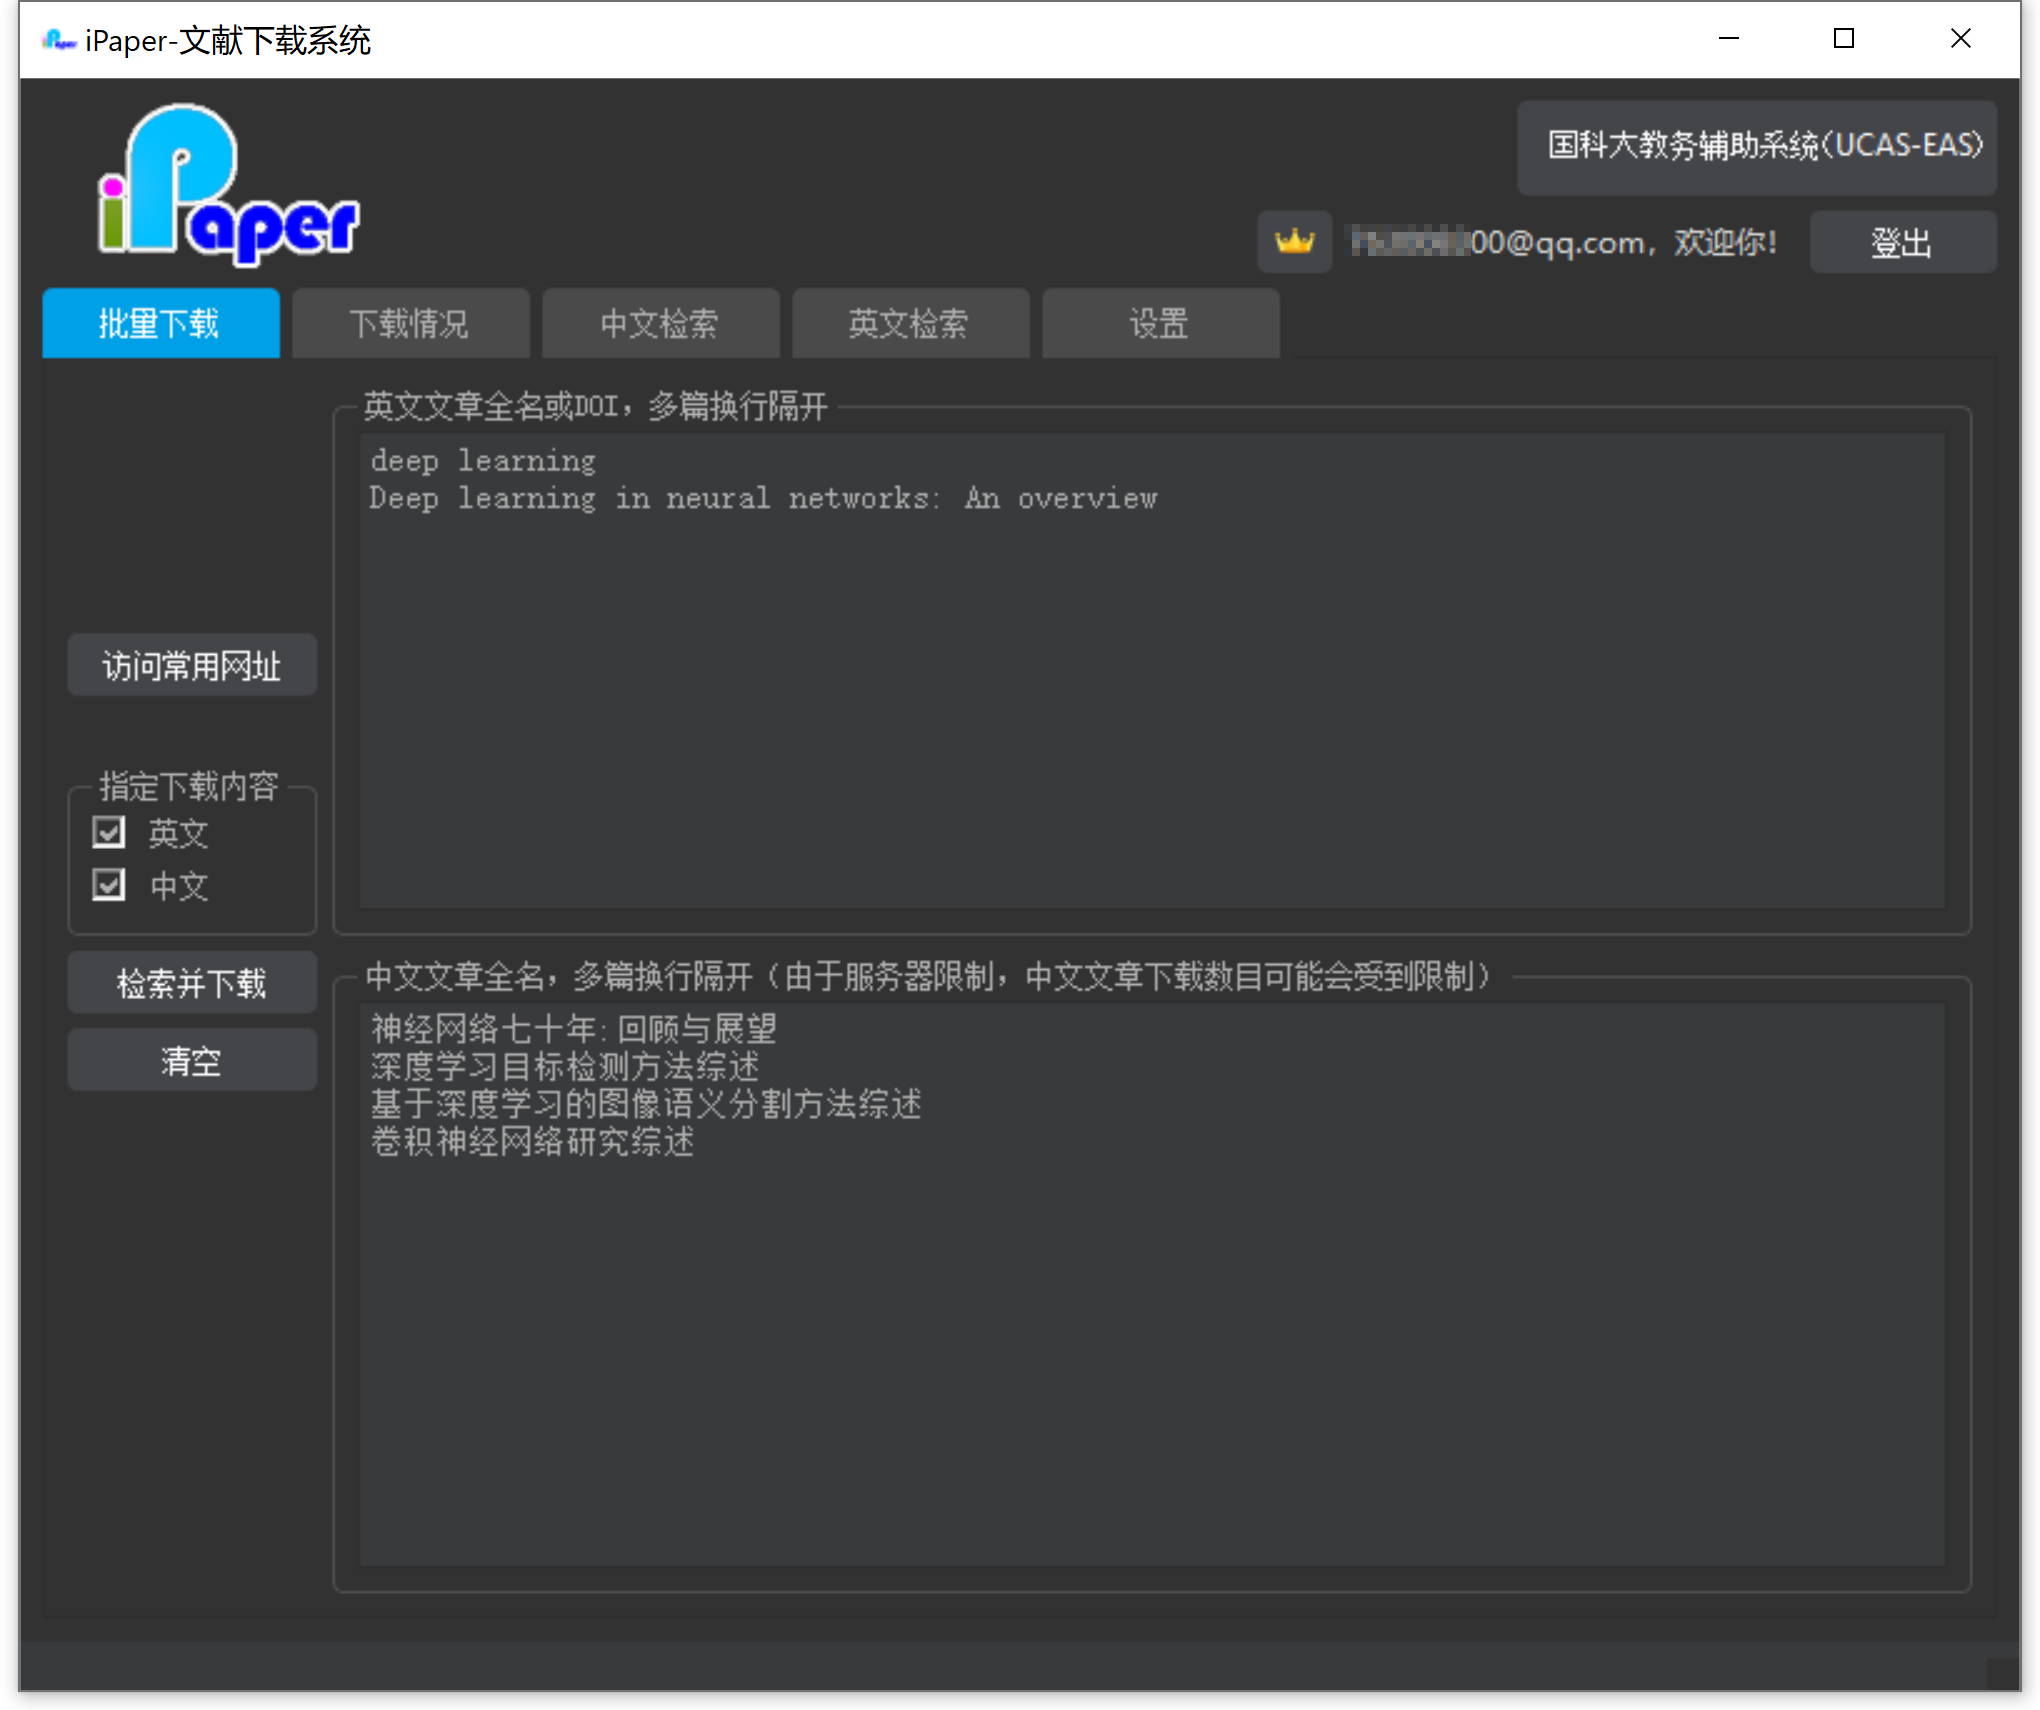Image resolution: width=2040 pixels, height=1710 pixels.
Task: Click the small iPaper icon in title bar
Action: (x=58, y=40)
